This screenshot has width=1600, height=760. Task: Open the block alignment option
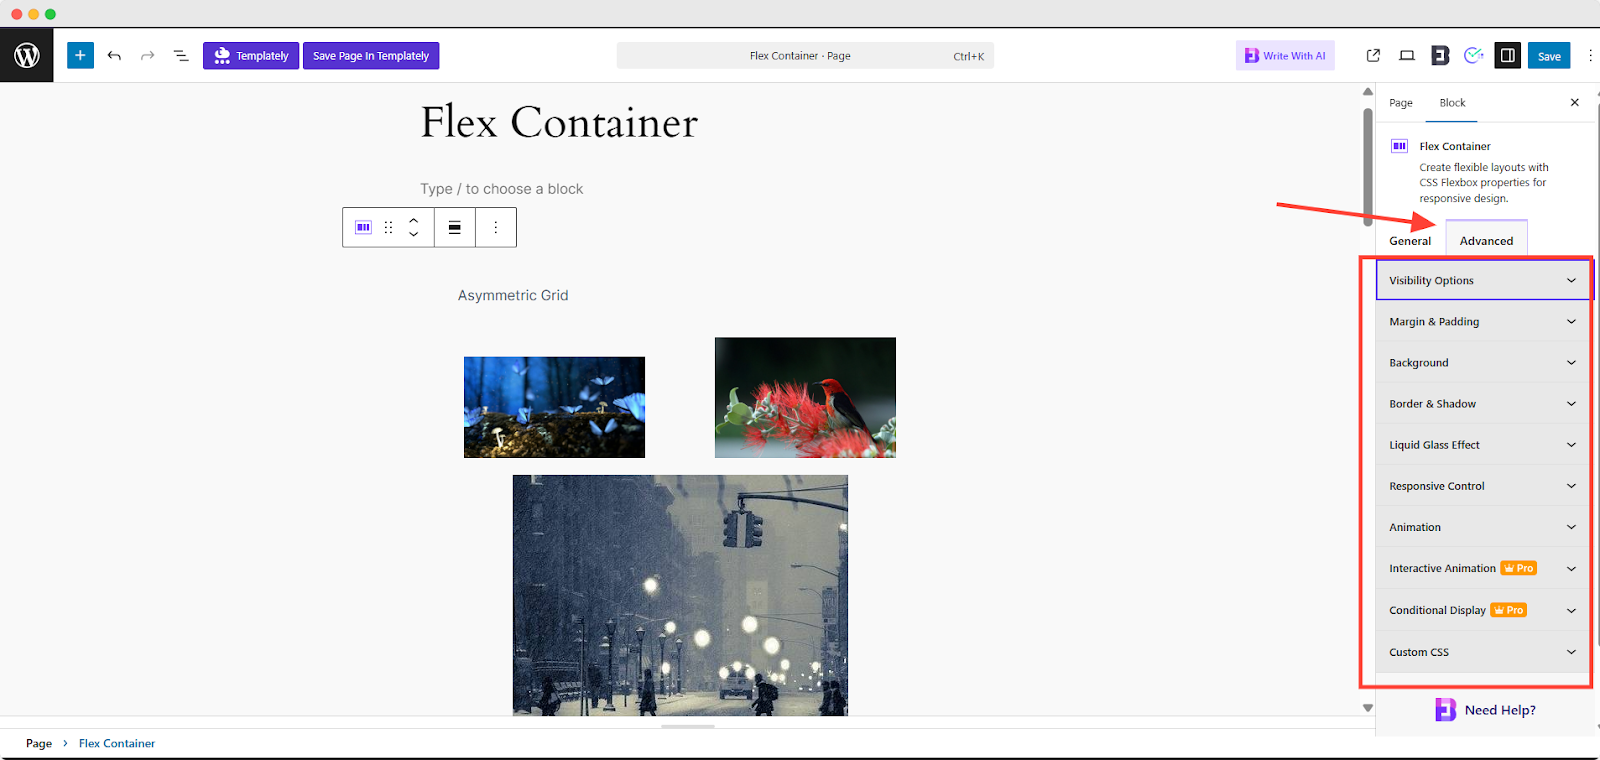pos(455,227)
